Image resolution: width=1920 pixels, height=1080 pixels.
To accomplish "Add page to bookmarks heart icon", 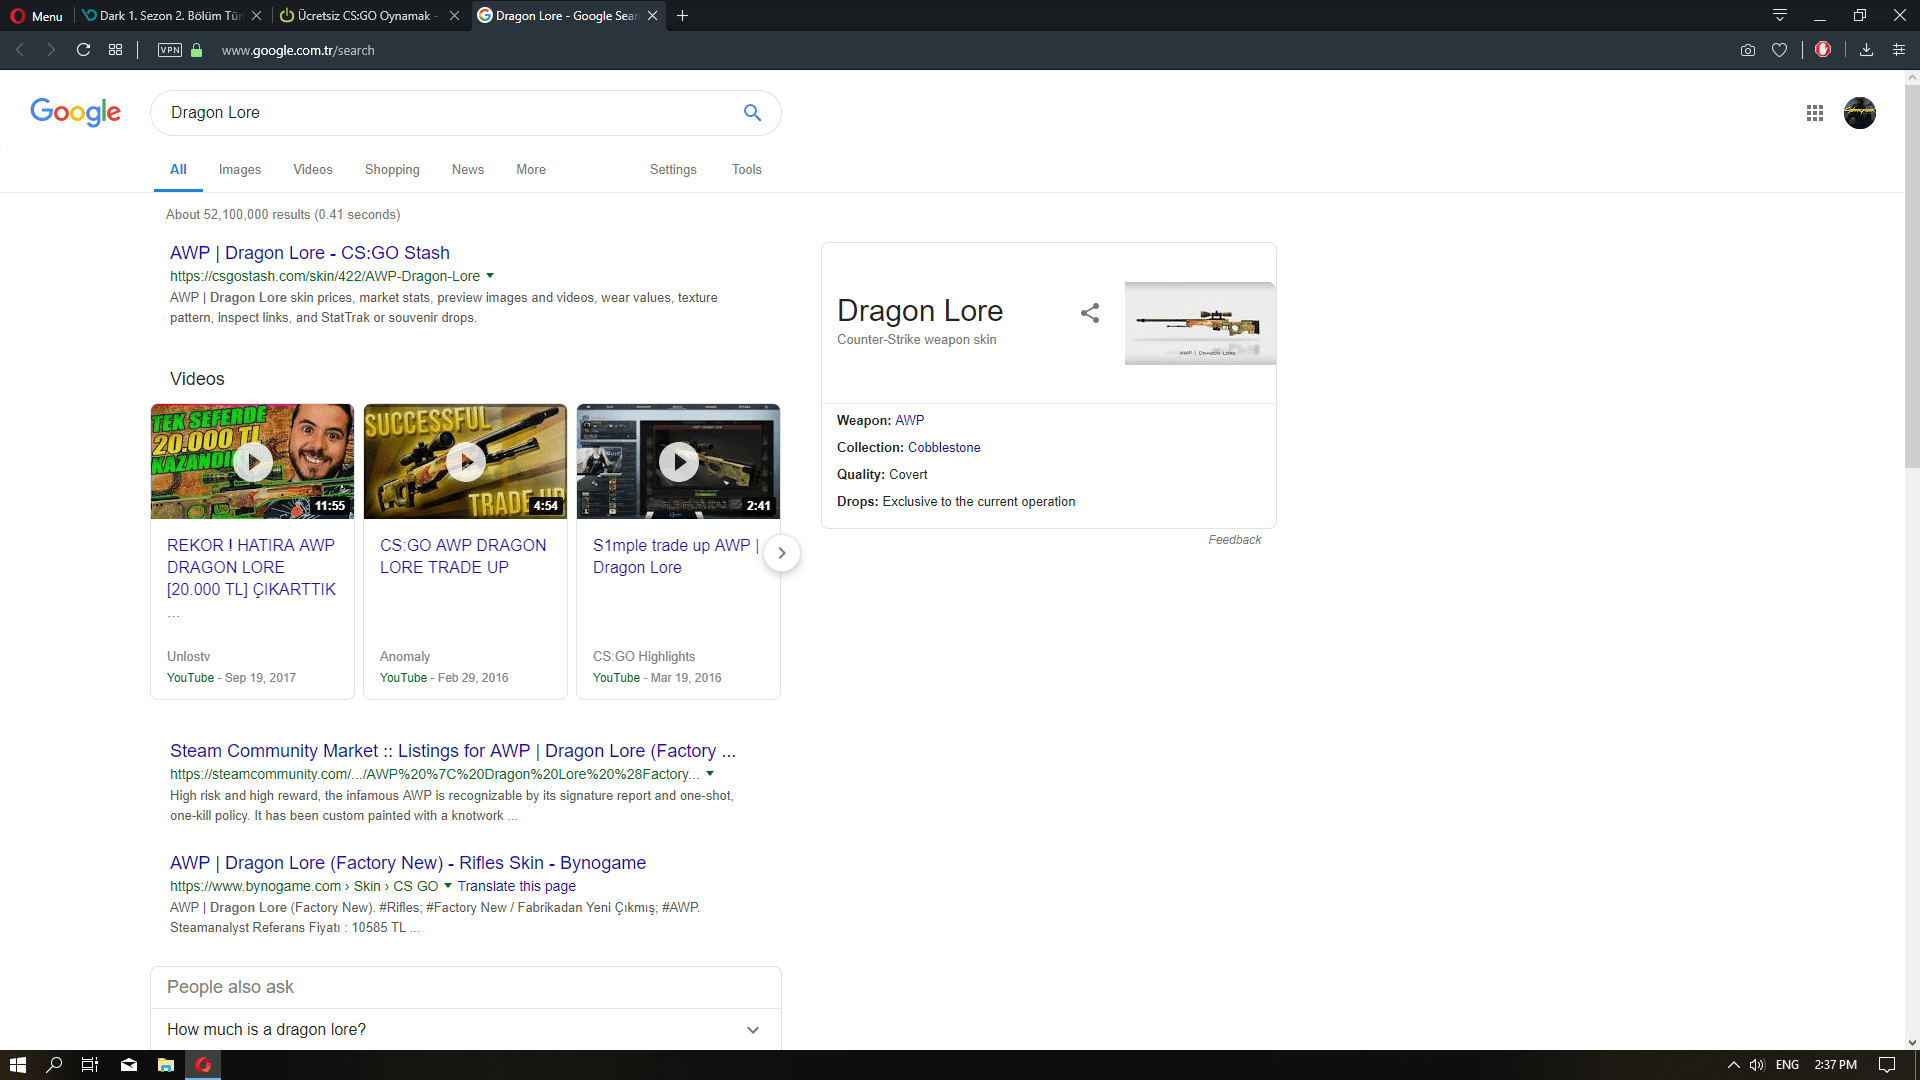I will 1779,50.
